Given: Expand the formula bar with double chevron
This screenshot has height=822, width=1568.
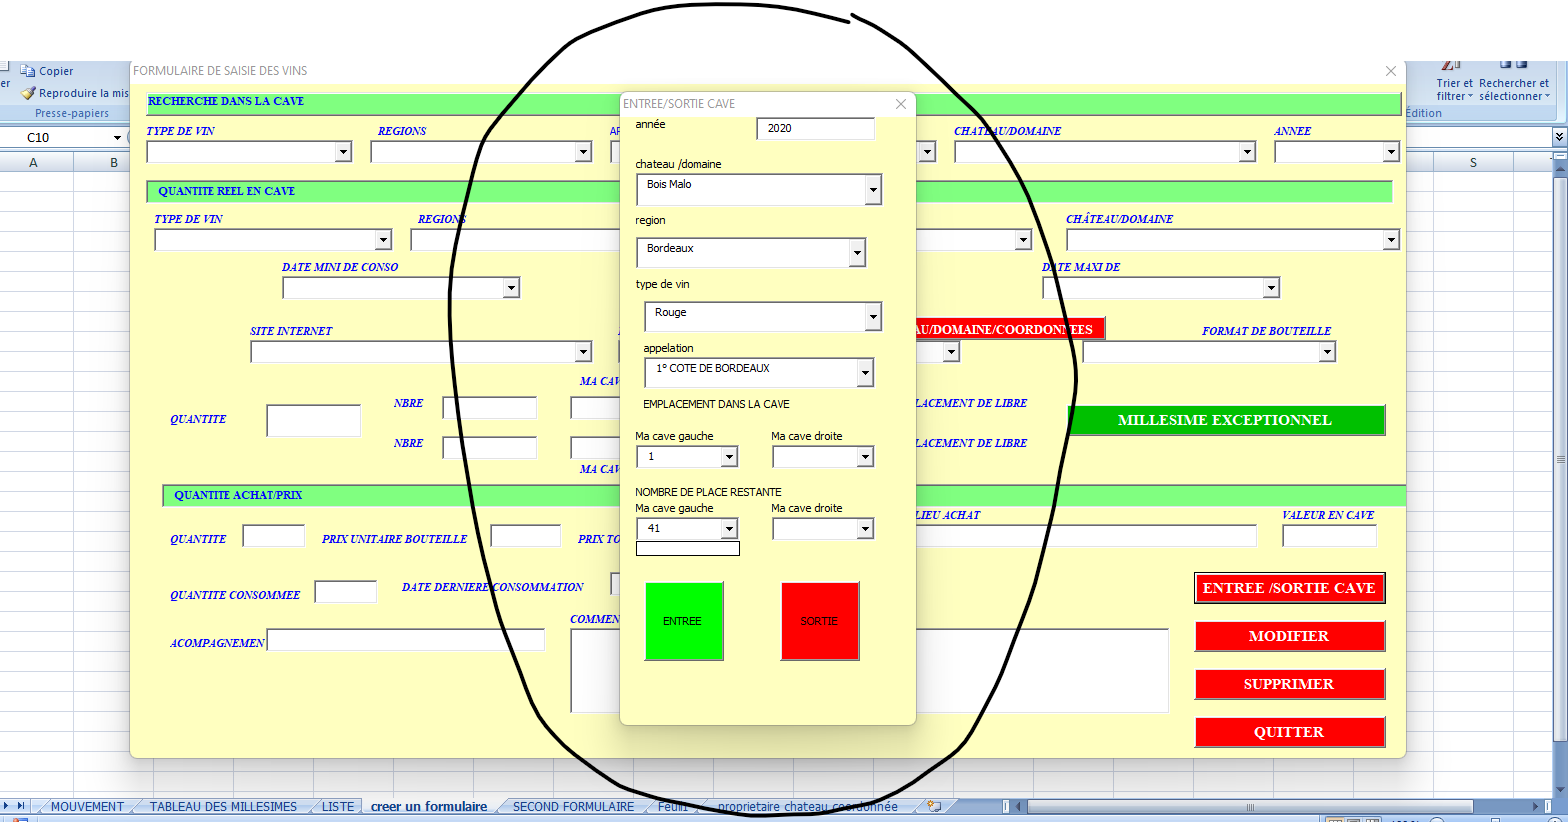Looking at the screenshot, I should pos(1559,137).
